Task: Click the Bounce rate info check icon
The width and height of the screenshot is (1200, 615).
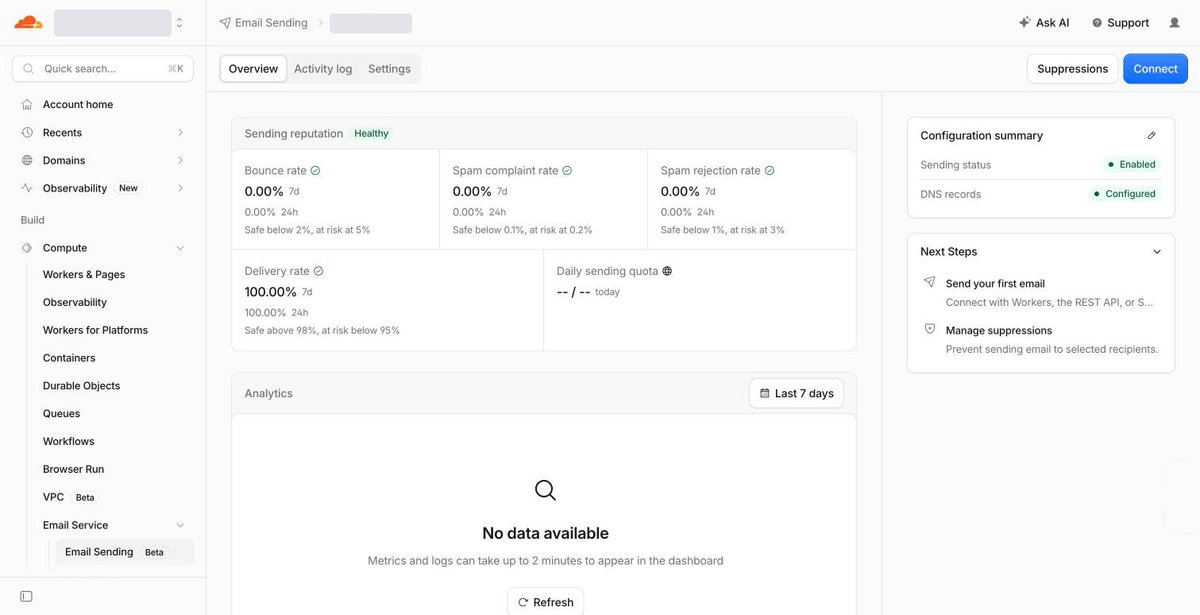Action: 315,171
